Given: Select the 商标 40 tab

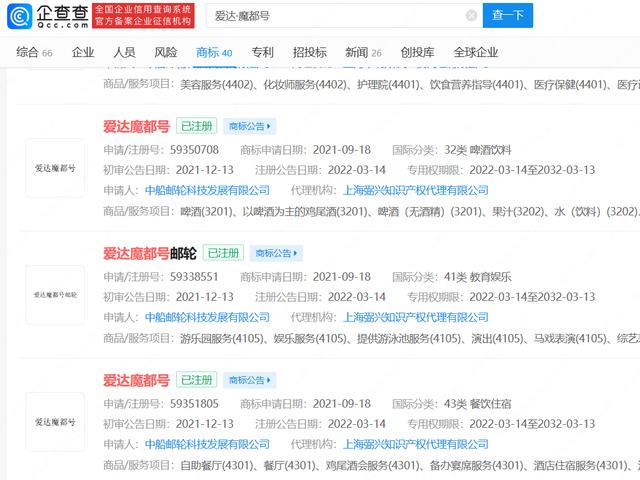Looking at the screenshot, I should [214, 52].
